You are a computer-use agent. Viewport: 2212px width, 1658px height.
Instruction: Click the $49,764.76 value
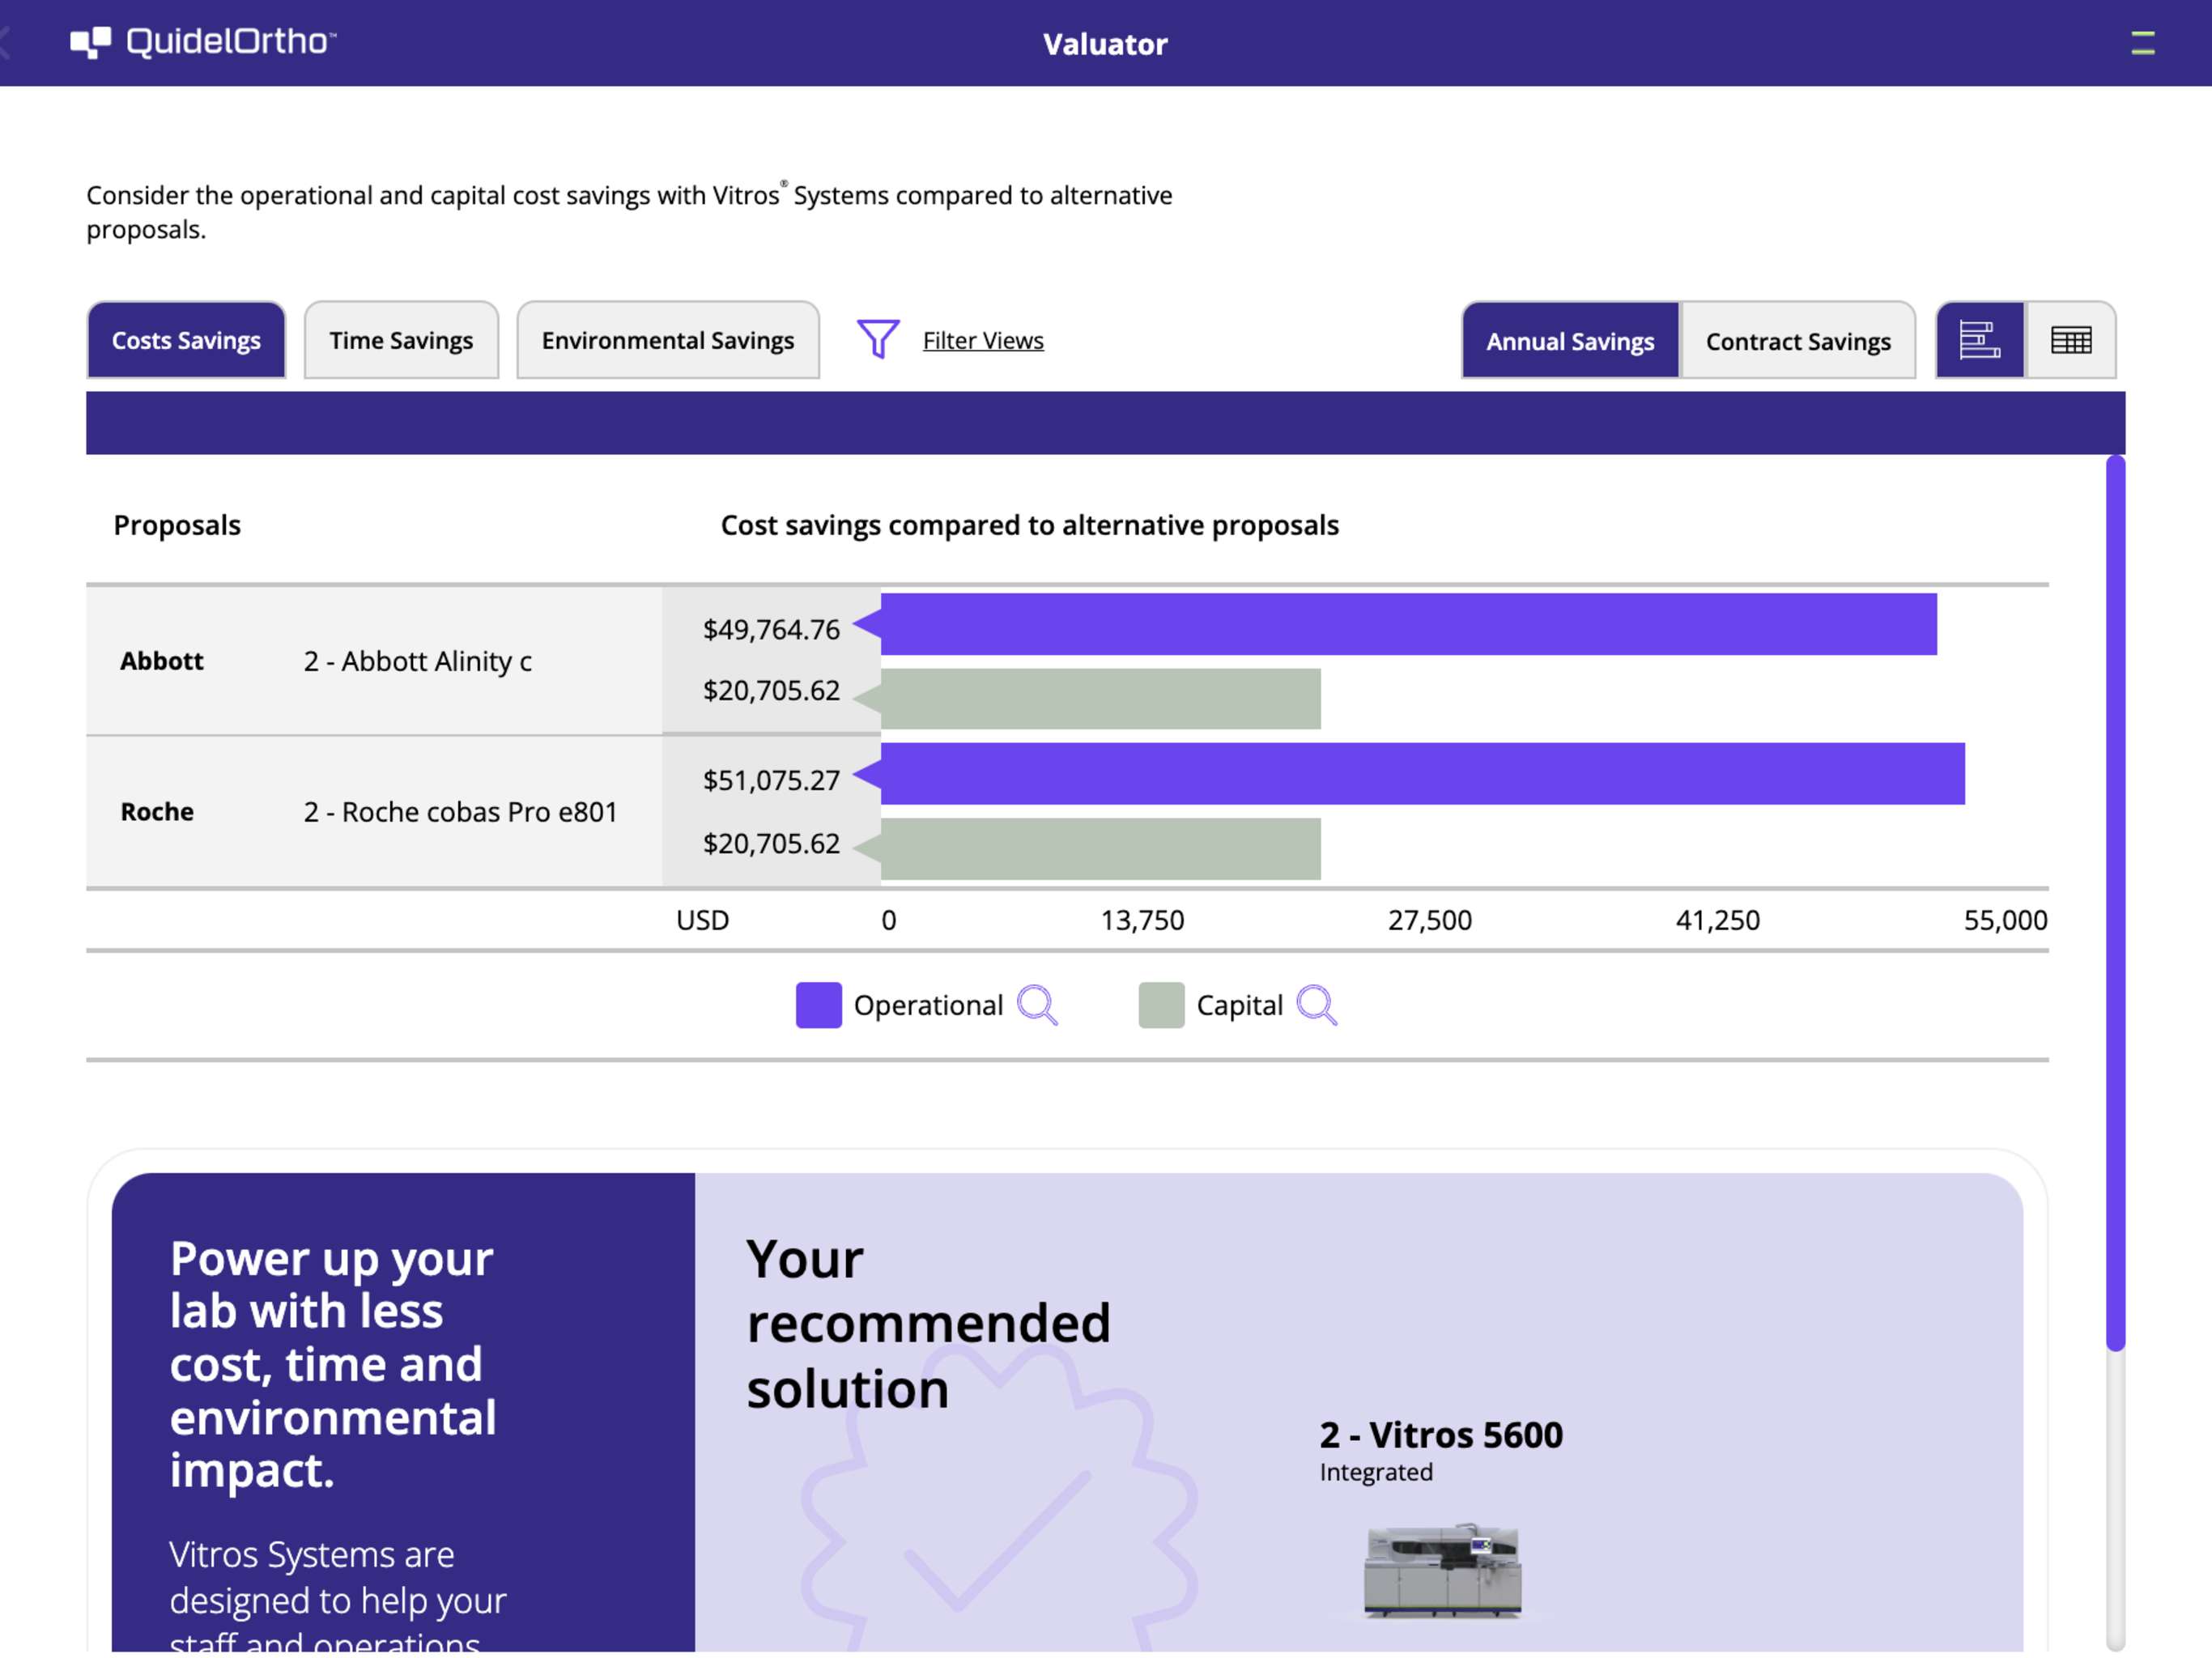tap(771, 629)
